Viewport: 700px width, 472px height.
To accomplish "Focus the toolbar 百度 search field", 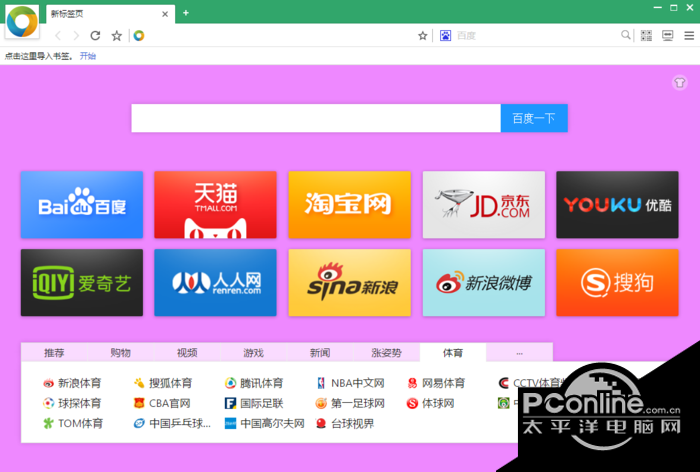I will pos(536,36).
